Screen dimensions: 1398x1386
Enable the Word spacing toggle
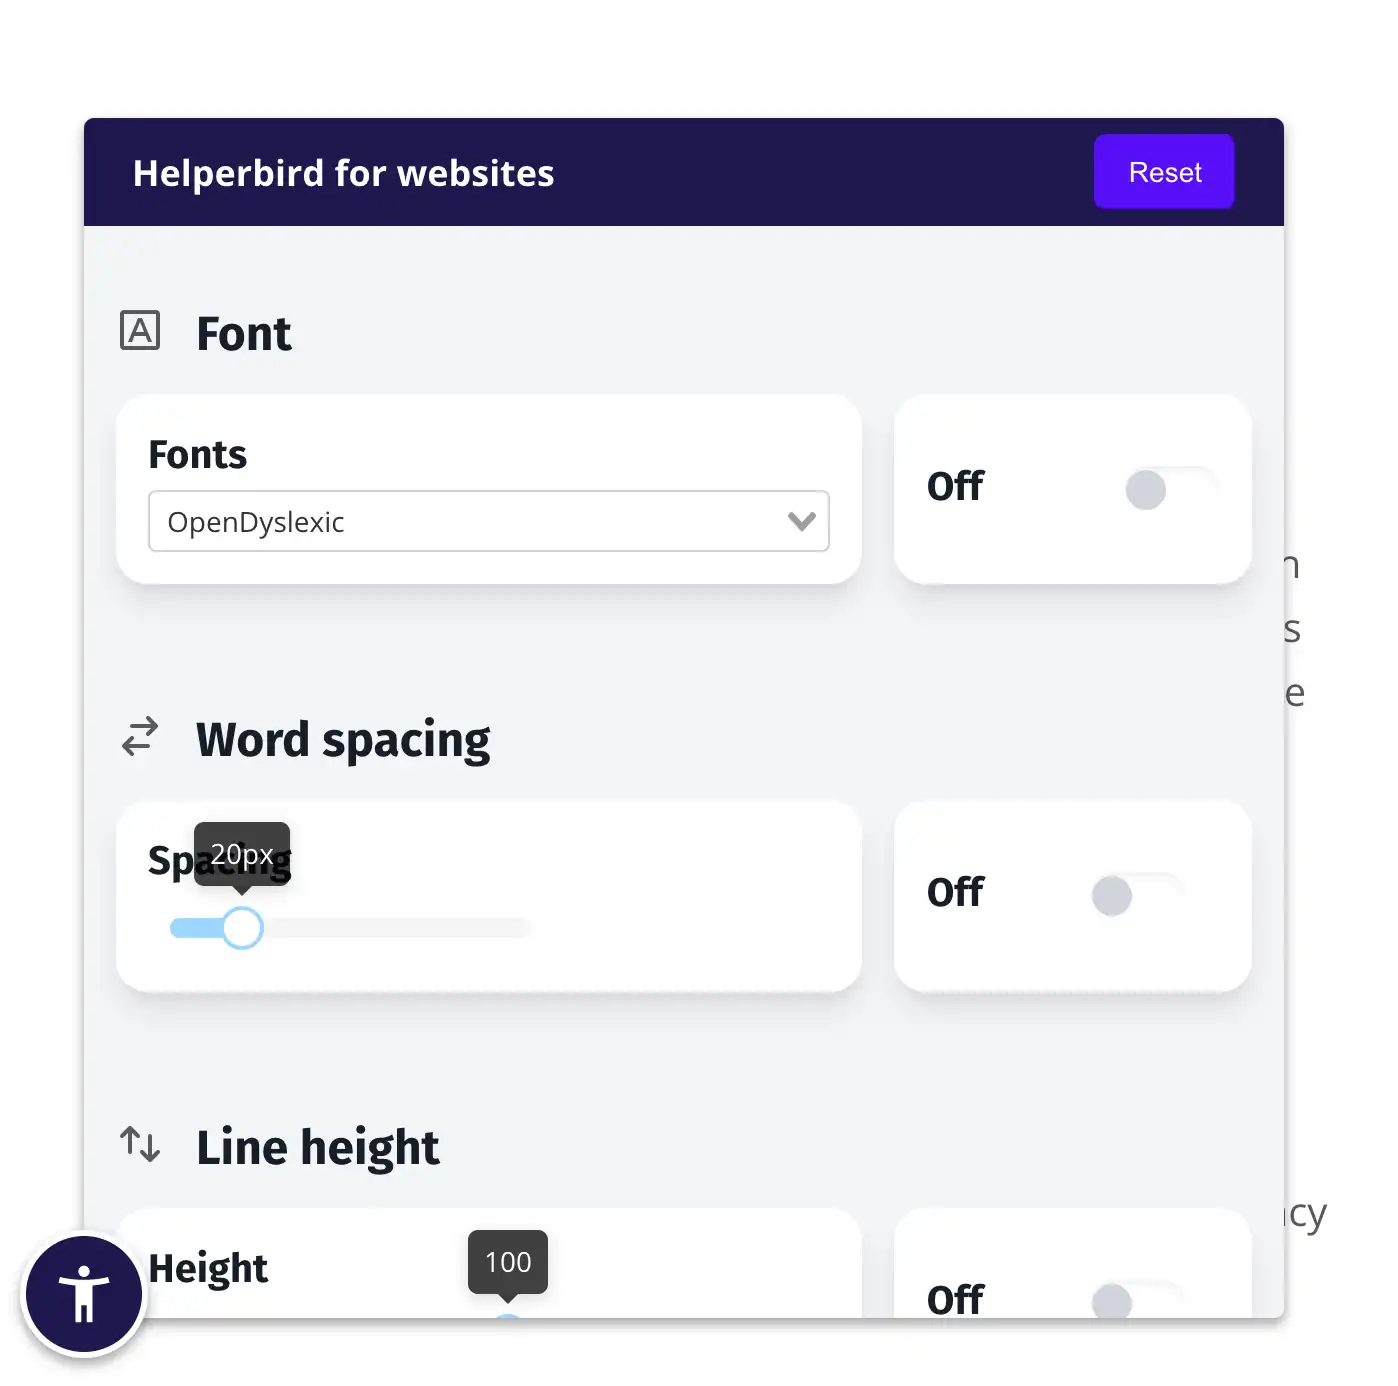pos(1137,895)
